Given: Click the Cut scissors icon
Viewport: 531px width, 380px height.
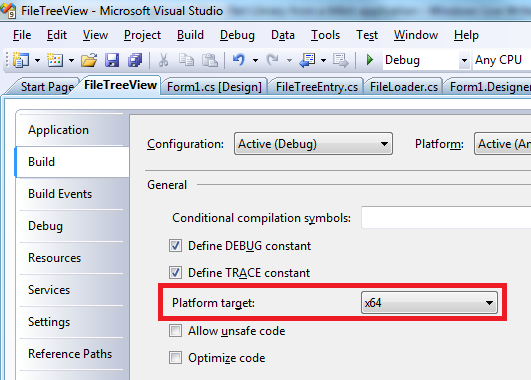Looking at the screenshot, I should tap(163, 60).
